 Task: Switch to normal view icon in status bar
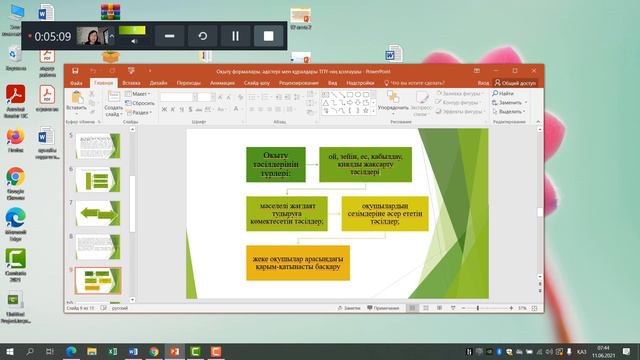tap(412, 308)
